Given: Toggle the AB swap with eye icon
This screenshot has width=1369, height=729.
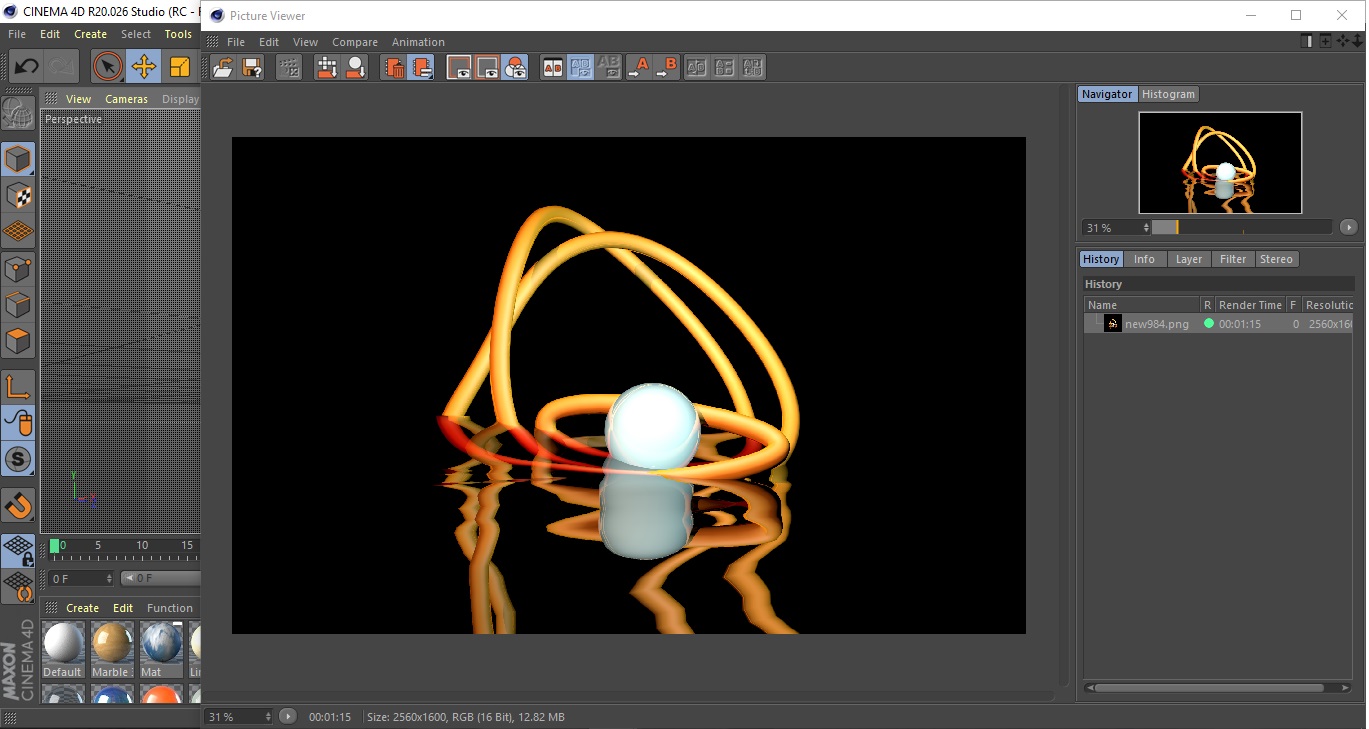Looking at the screenshot, I should coord(581,67).
